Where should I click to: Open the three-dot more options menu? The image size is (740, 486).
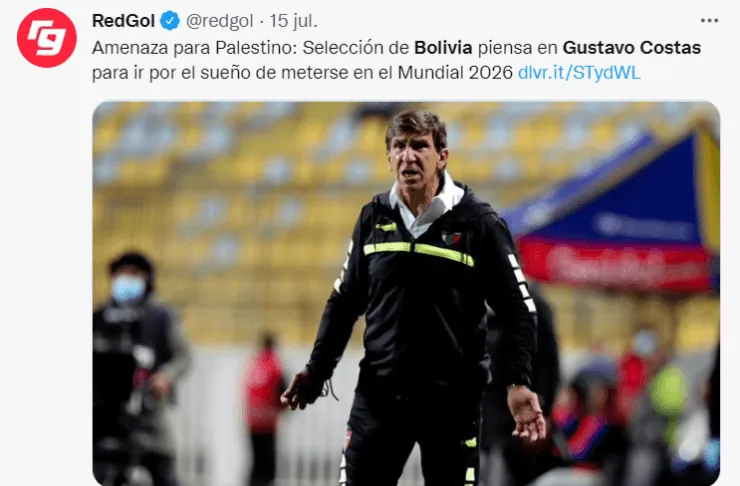click(x=709, y=21)
